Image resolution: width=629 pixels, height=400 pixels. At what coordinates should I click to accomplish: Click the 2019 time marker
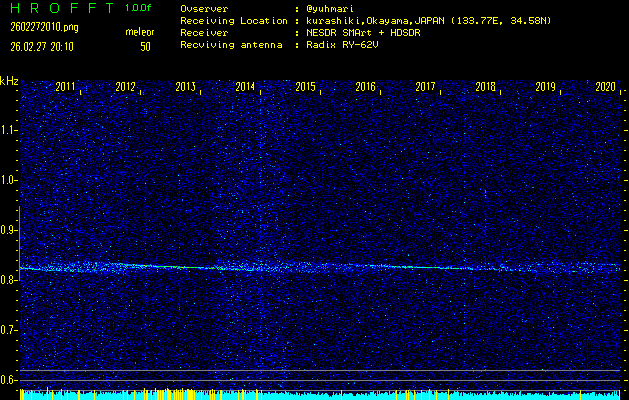pos(546,87)
